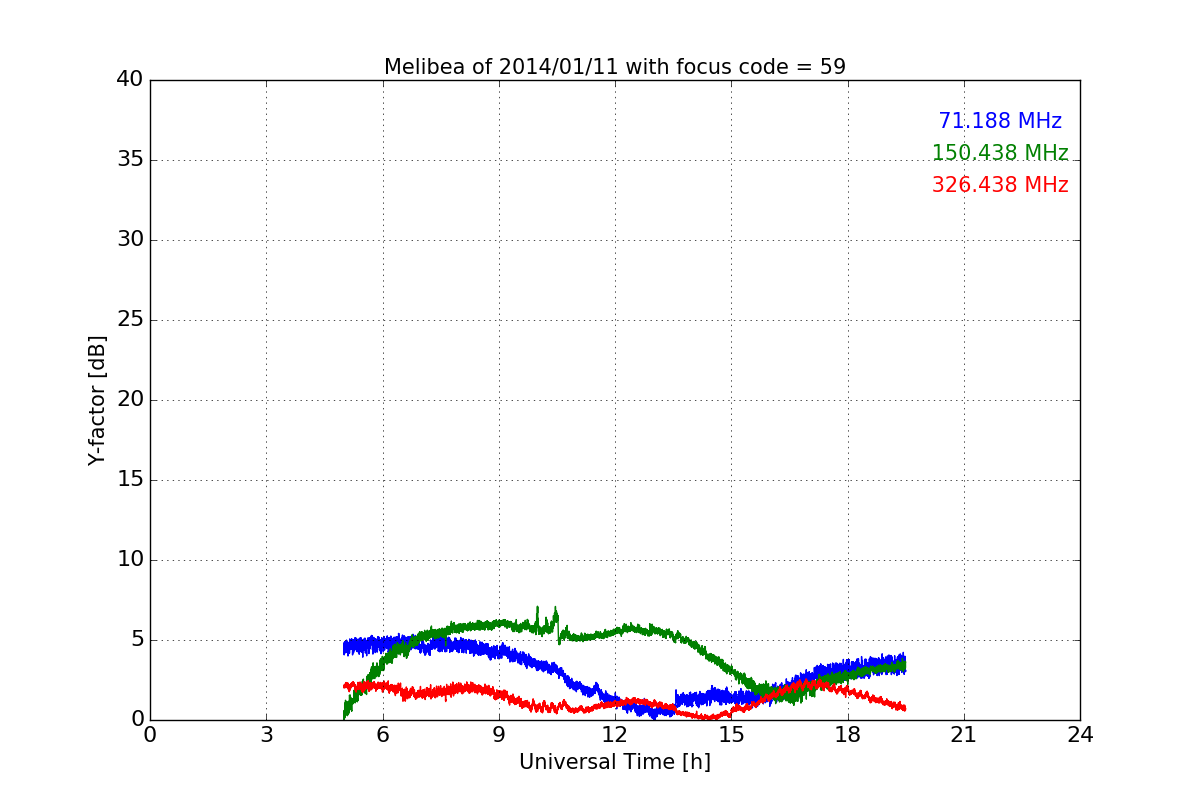Screen dimensions: 1200x800
Task: Click the y-axis tick label 40
Action: (130, 80)
